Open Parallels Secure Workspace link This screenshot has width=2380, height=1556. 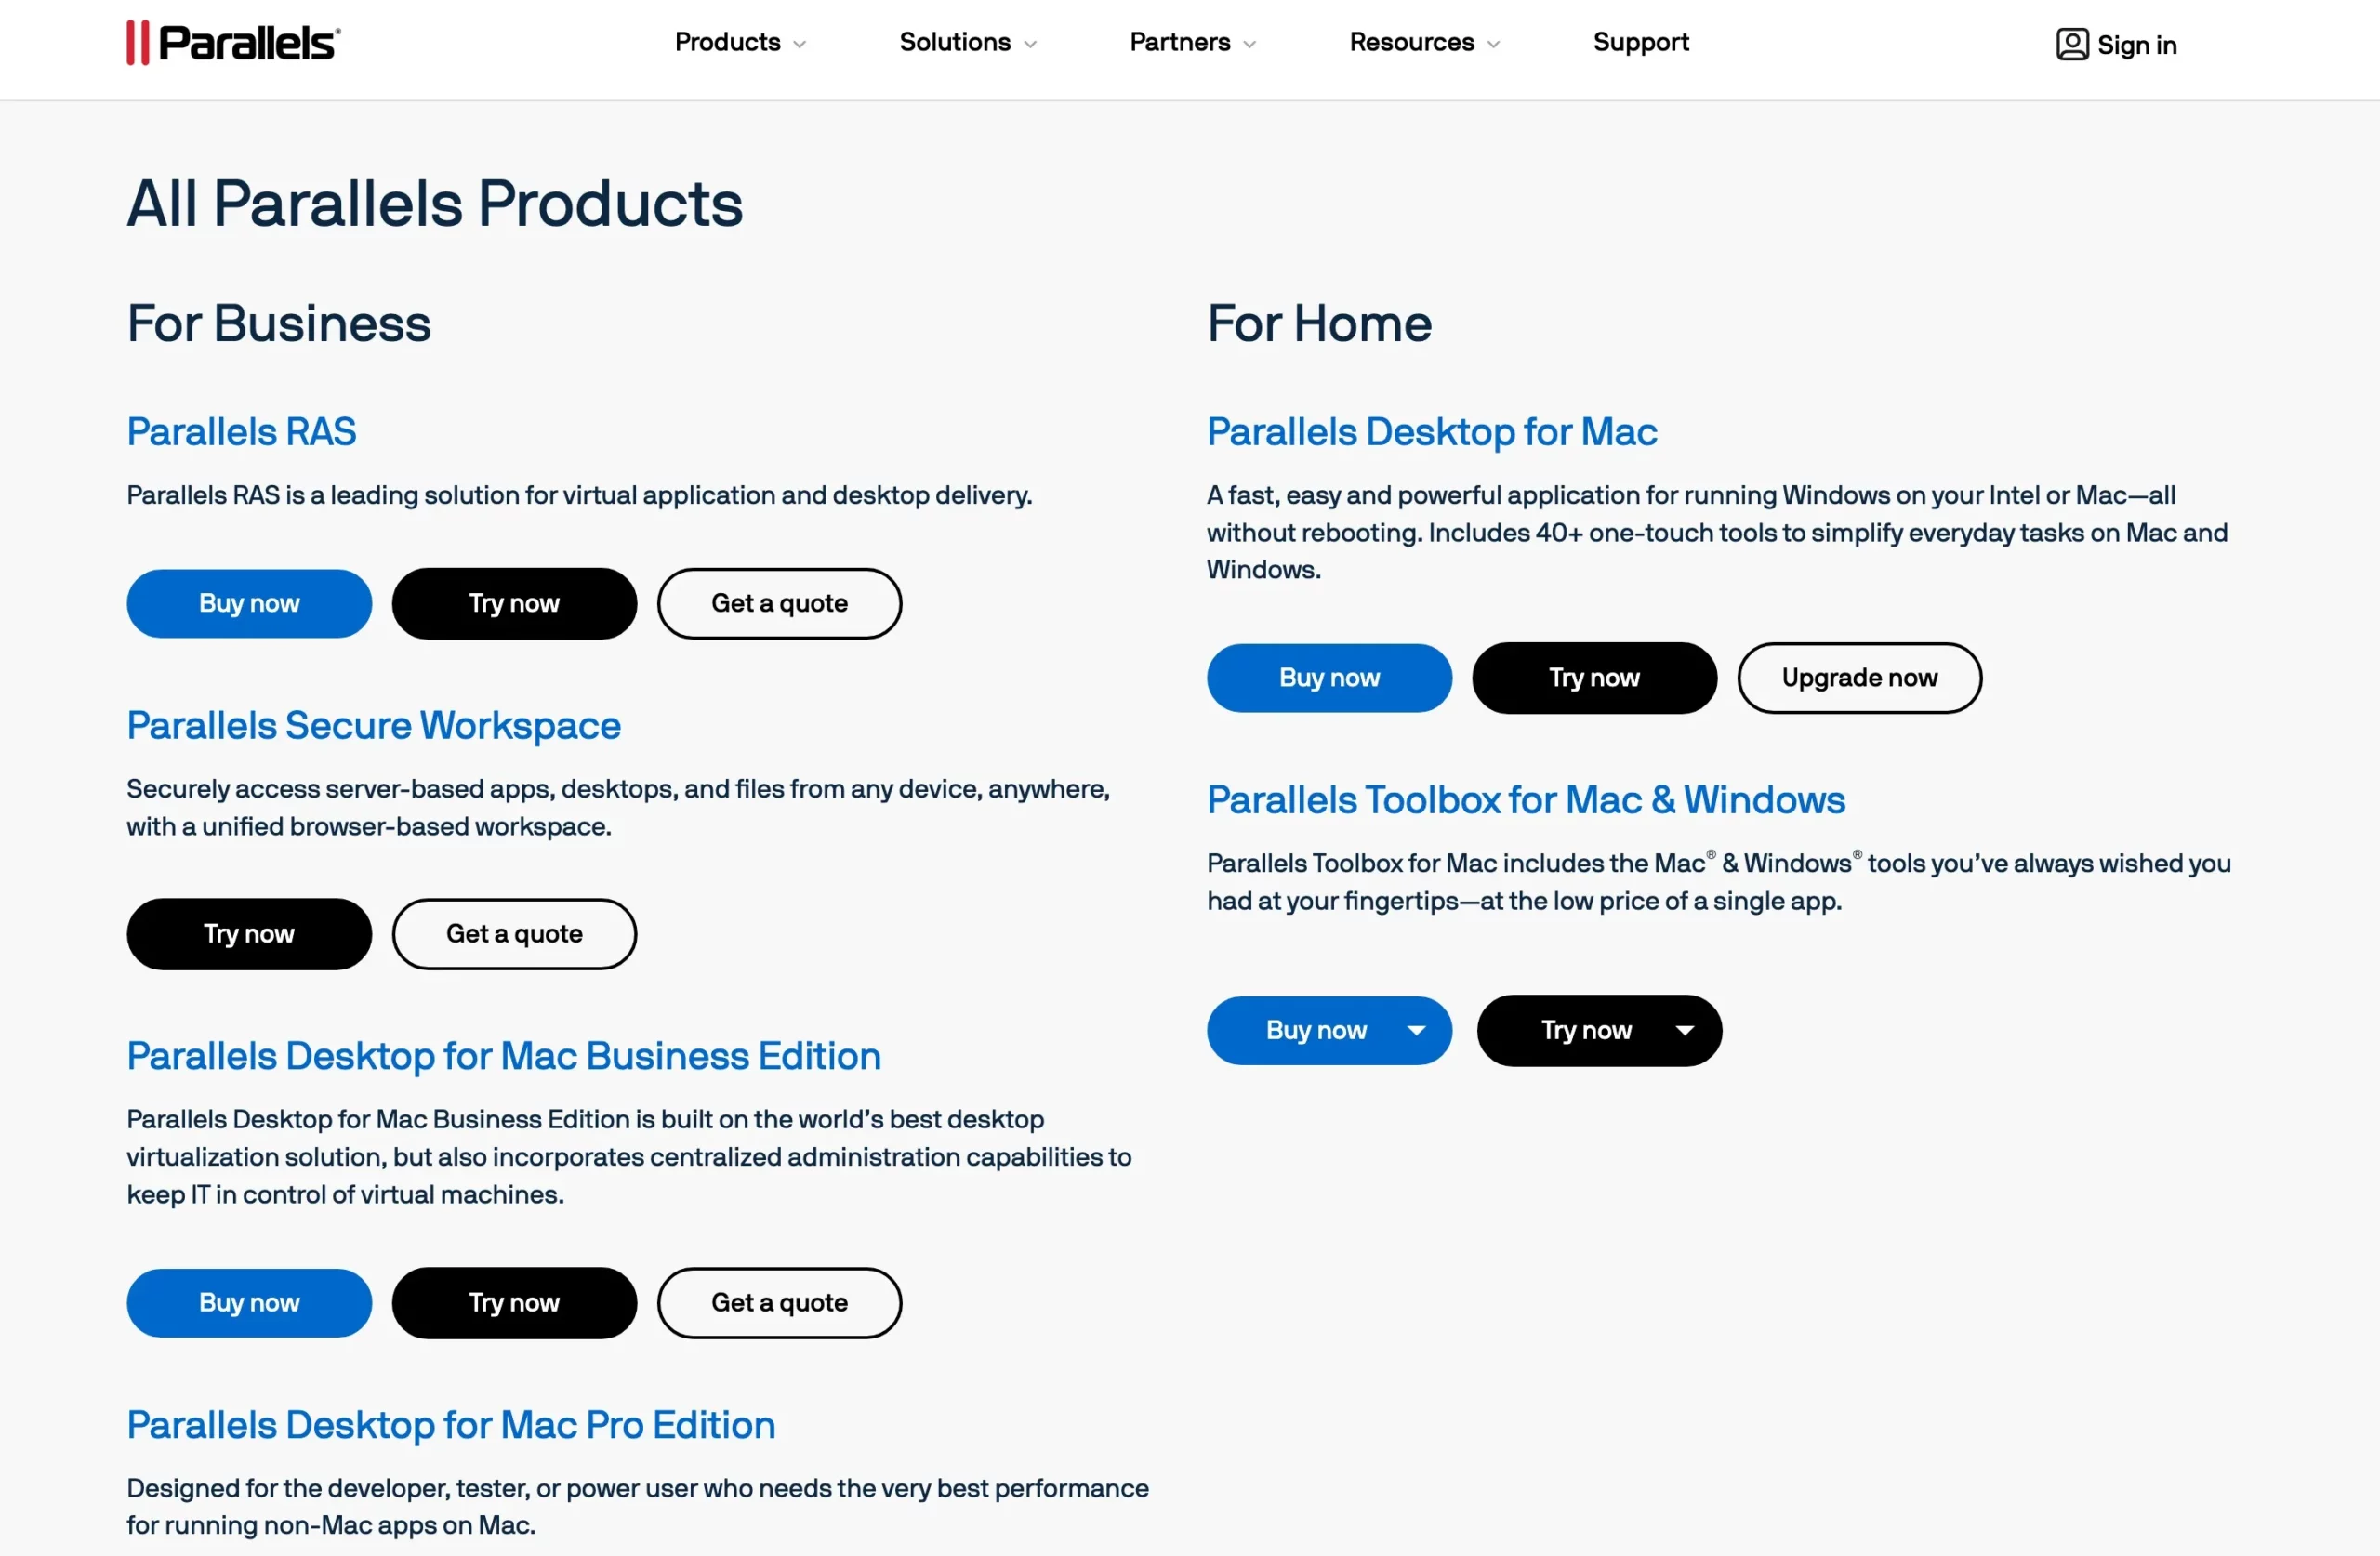[373, 726]
